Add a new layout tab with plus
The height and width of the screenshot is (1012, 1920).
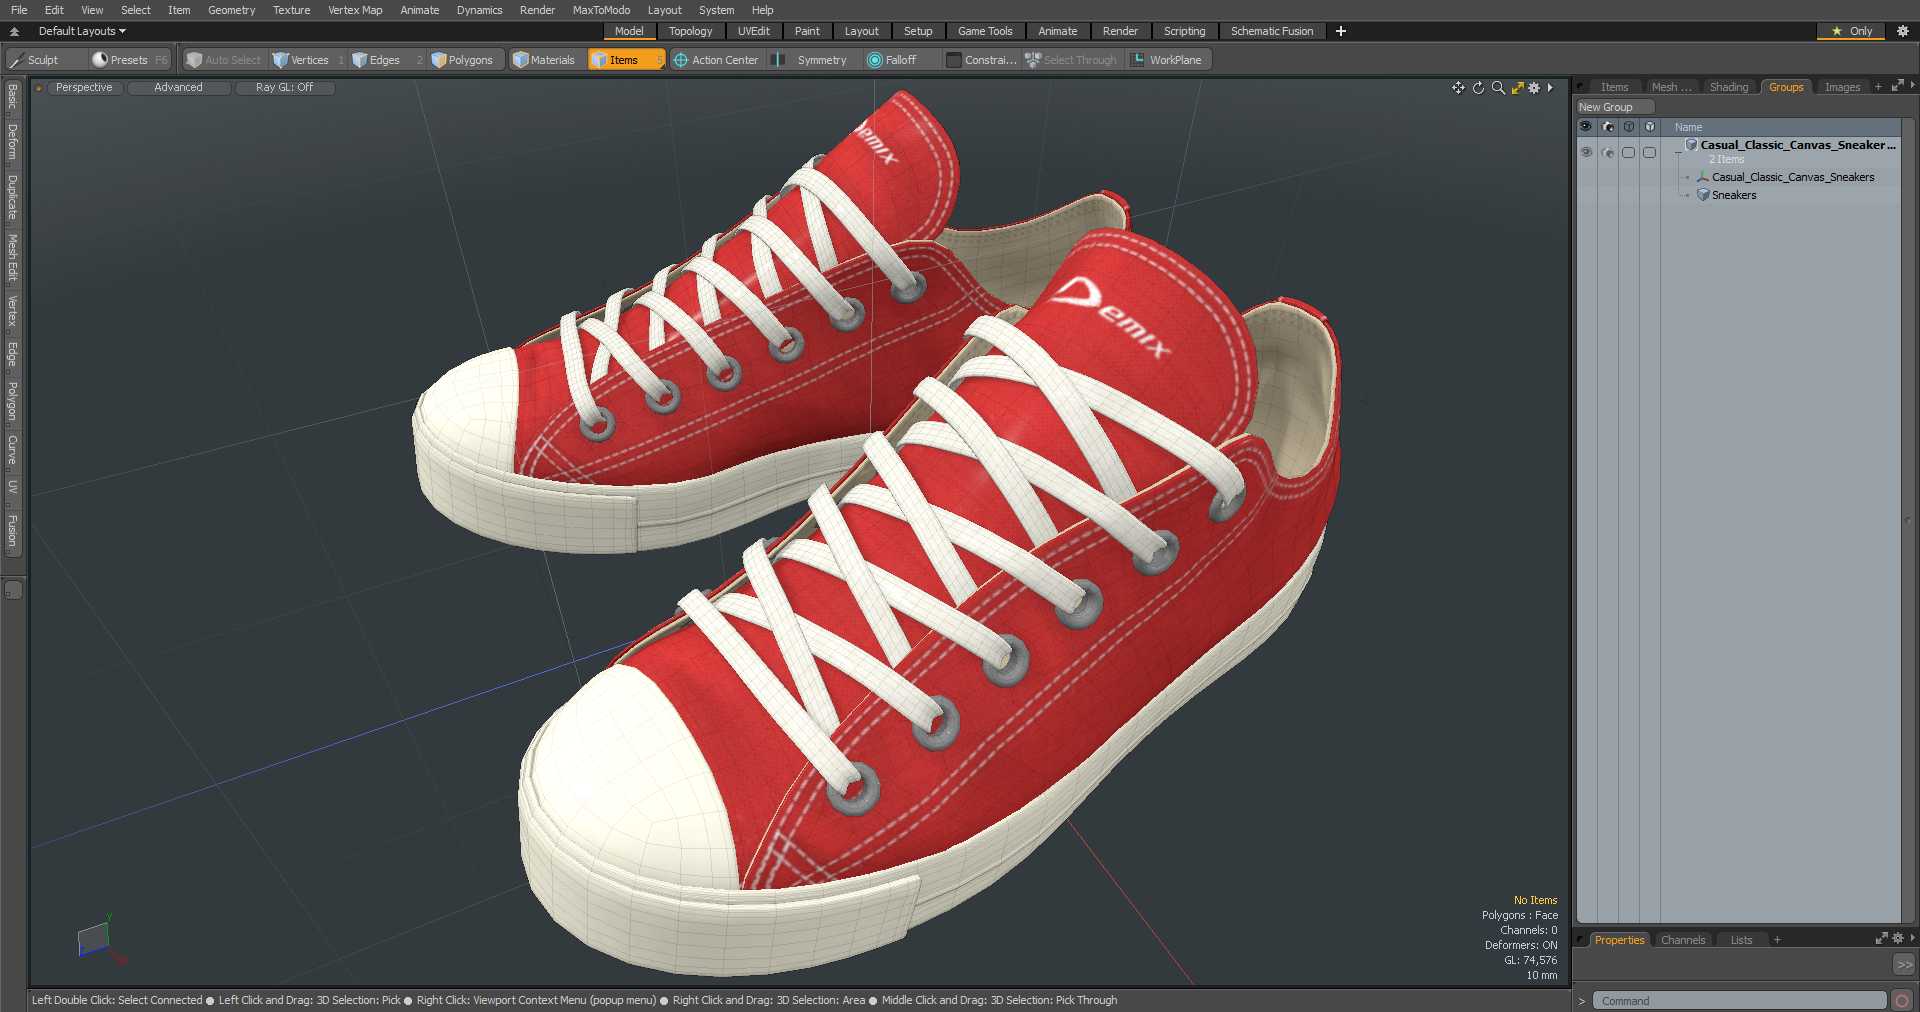click(1341, 31)
